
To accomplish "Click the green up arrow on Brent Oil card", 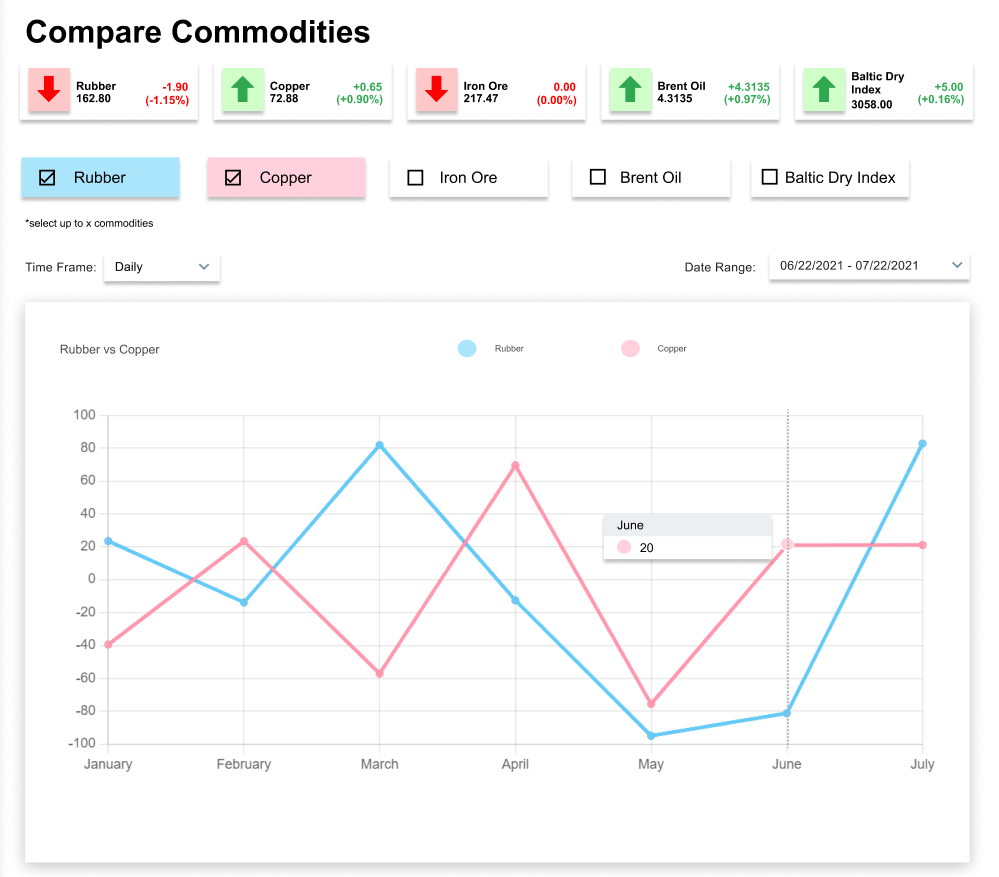I will coord(630,91).
